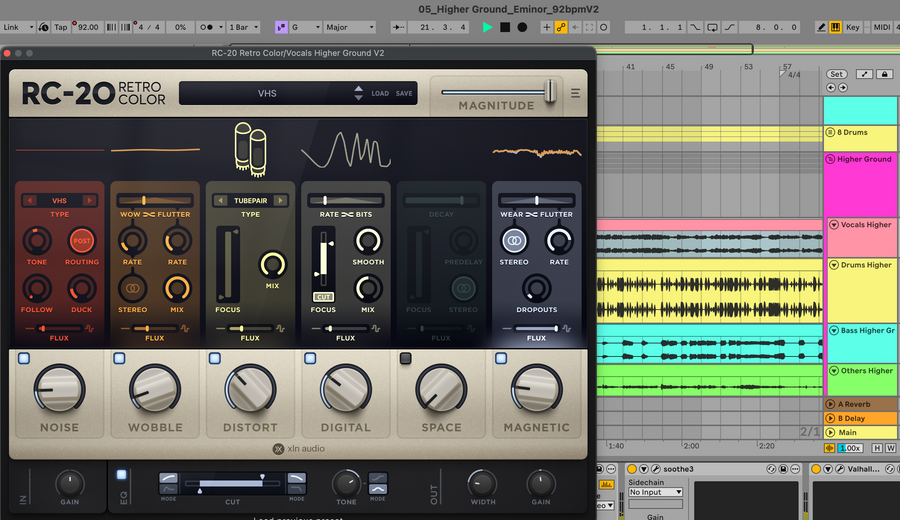Enable the WOBBLE module checkbox
This screenshot has height=520, width=900.
pyautogui.click(x=119, y=358)
